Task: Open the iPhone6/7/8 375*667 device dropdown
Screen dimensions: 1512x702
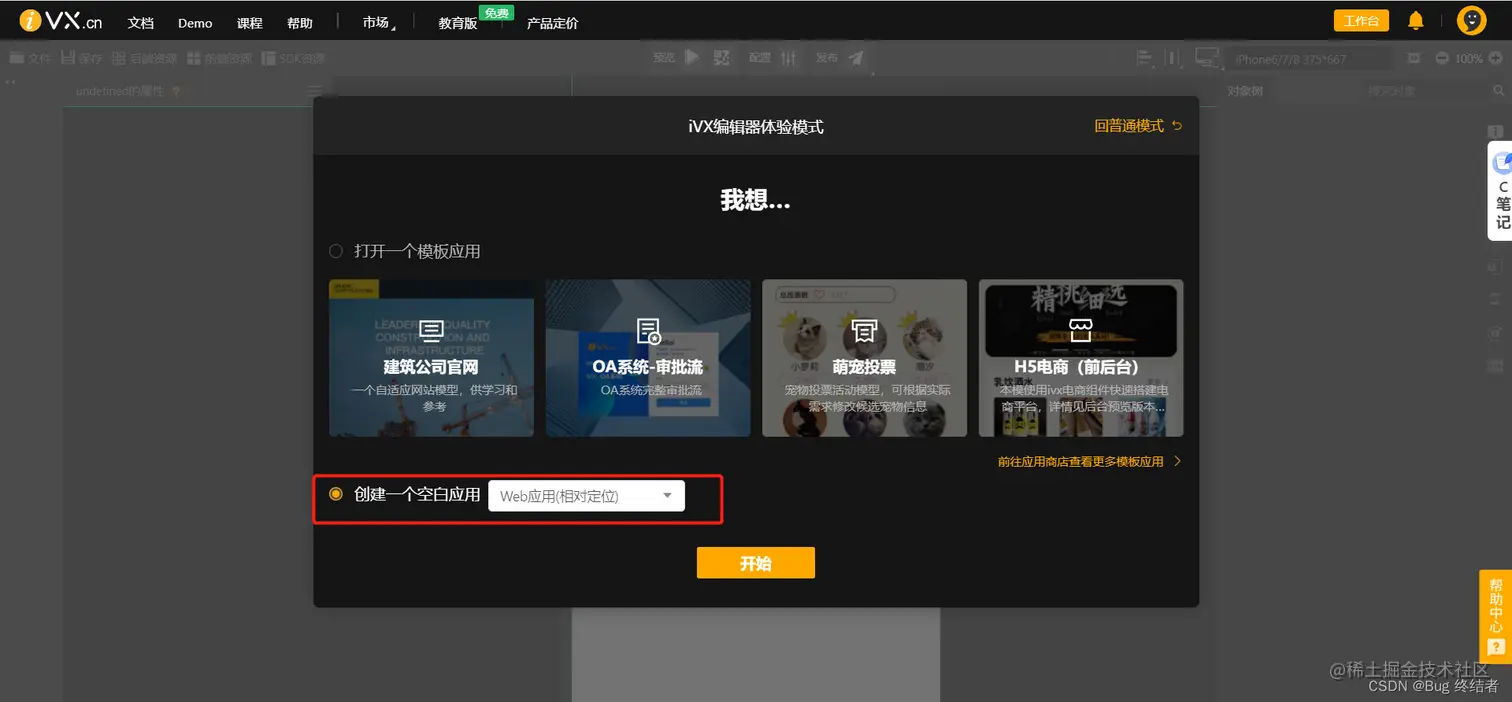Action: pyautogui.click(x=1309, y=59)
